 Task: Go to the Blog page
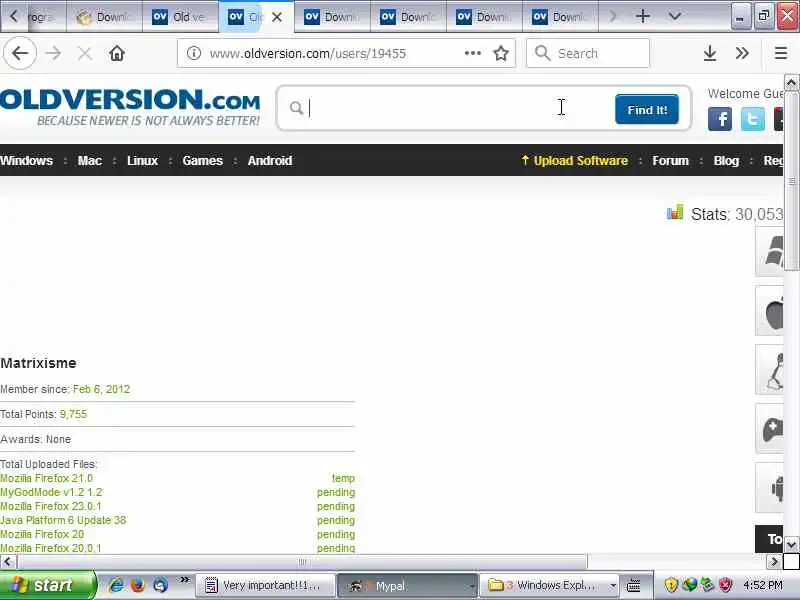coord(726,161)
